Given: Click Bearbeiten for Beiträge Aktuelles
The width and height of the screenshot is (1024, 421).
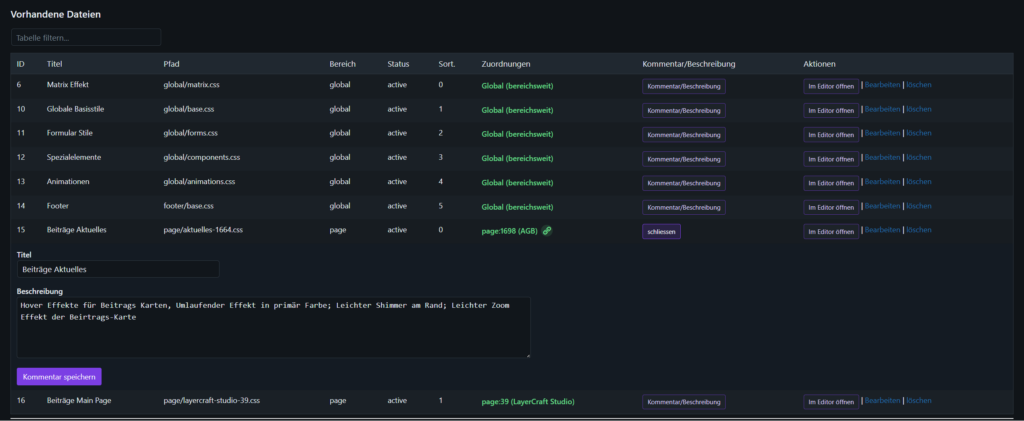Looking at the screenshot, I should pos(882,230).
